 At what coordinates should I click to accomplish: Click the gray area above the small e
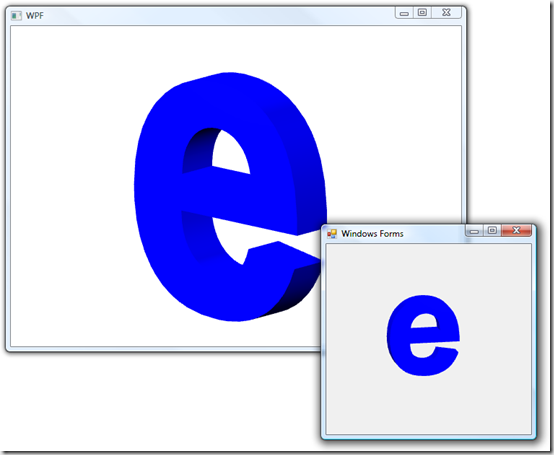pyautogui.click(x=428, y=268)
